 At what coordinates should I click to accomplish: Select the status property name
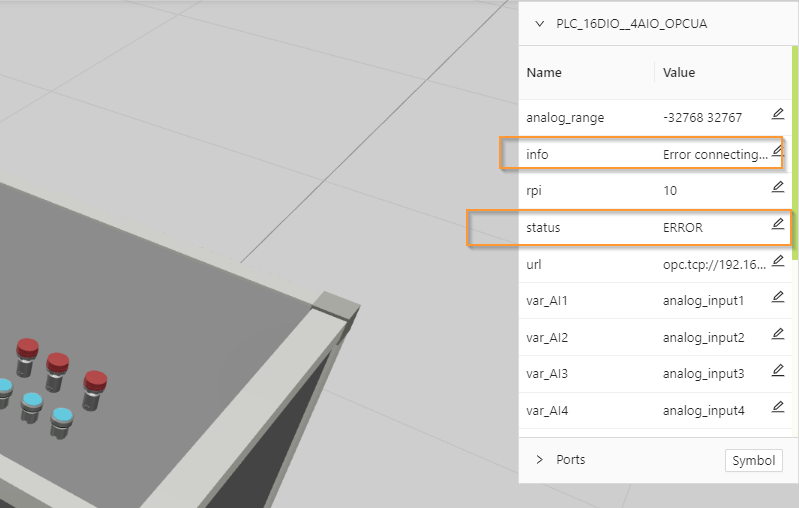click(x=543, y=228)
